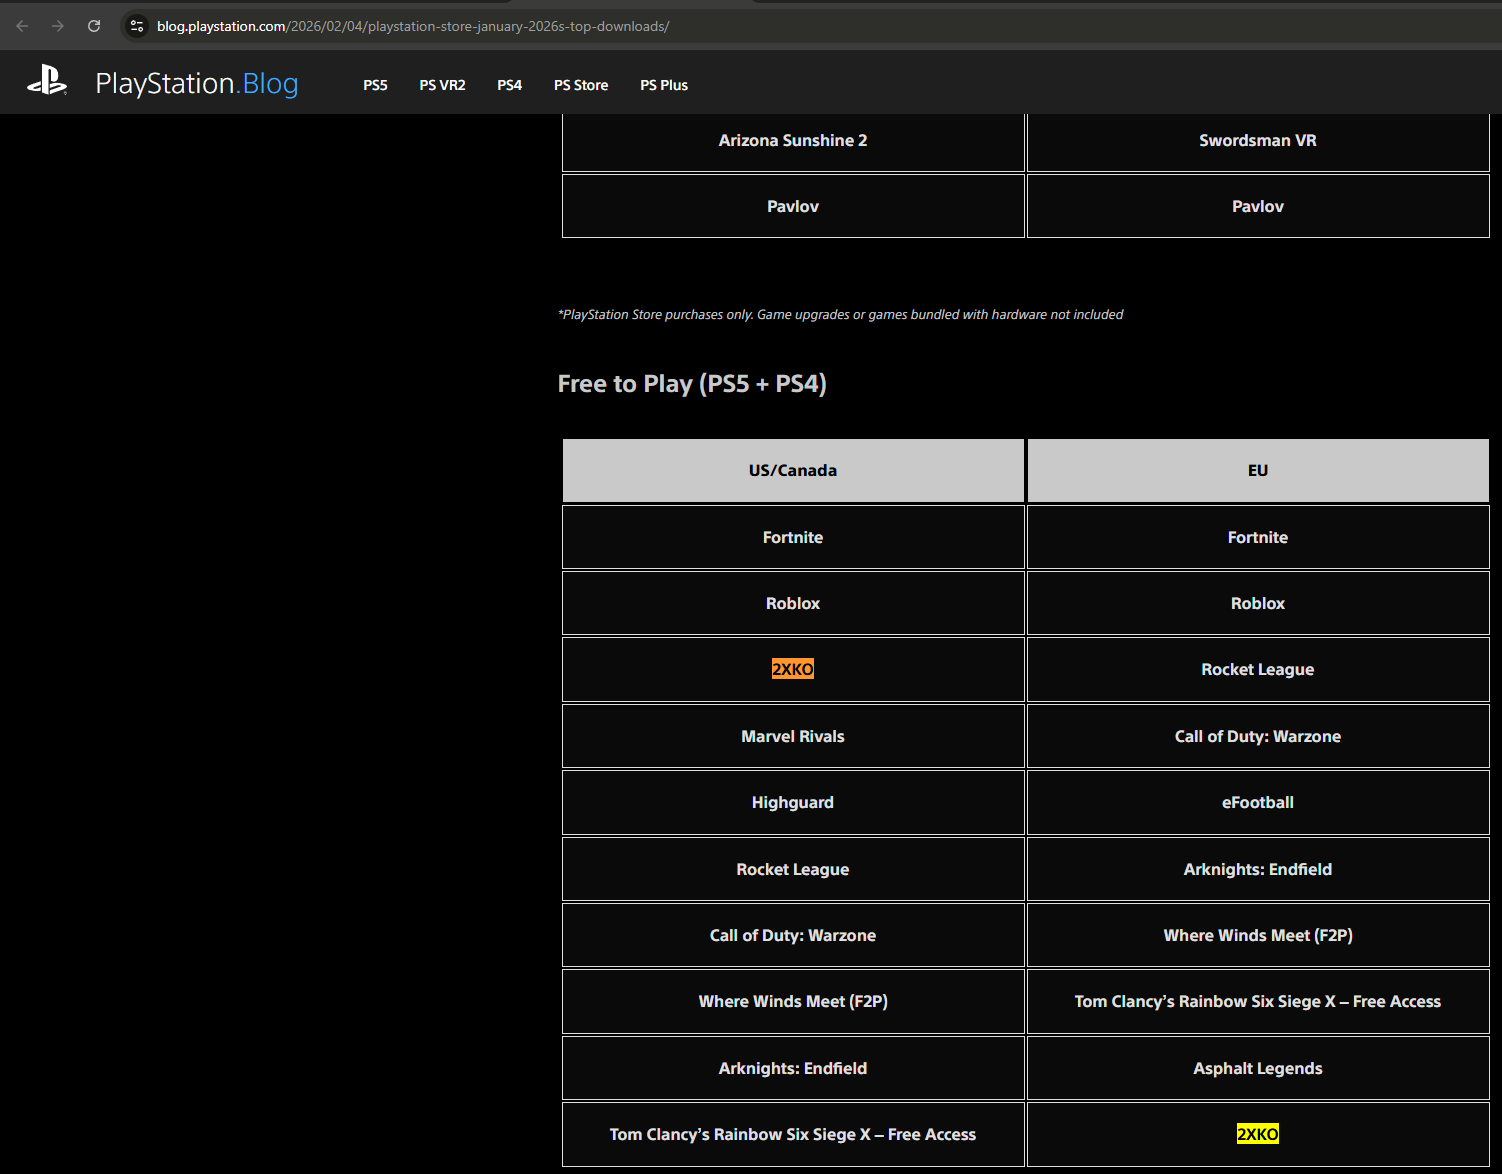Click Pavlov in the left column
The image size is (1502, 1174).
tap(793, 206)
